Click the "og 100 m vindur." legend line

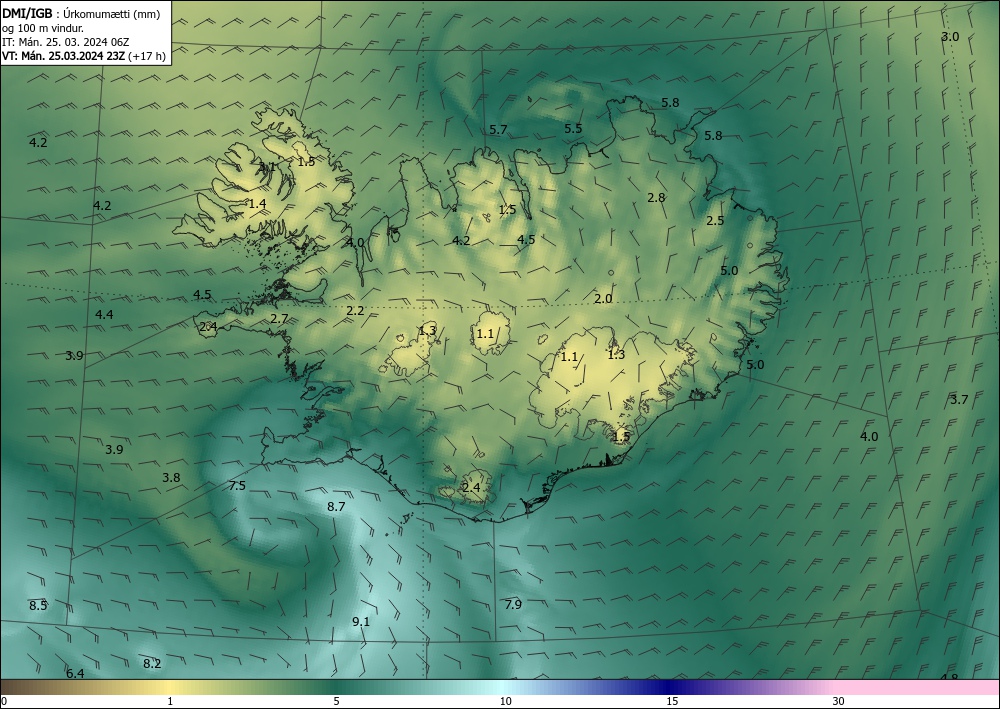[43, 27]
